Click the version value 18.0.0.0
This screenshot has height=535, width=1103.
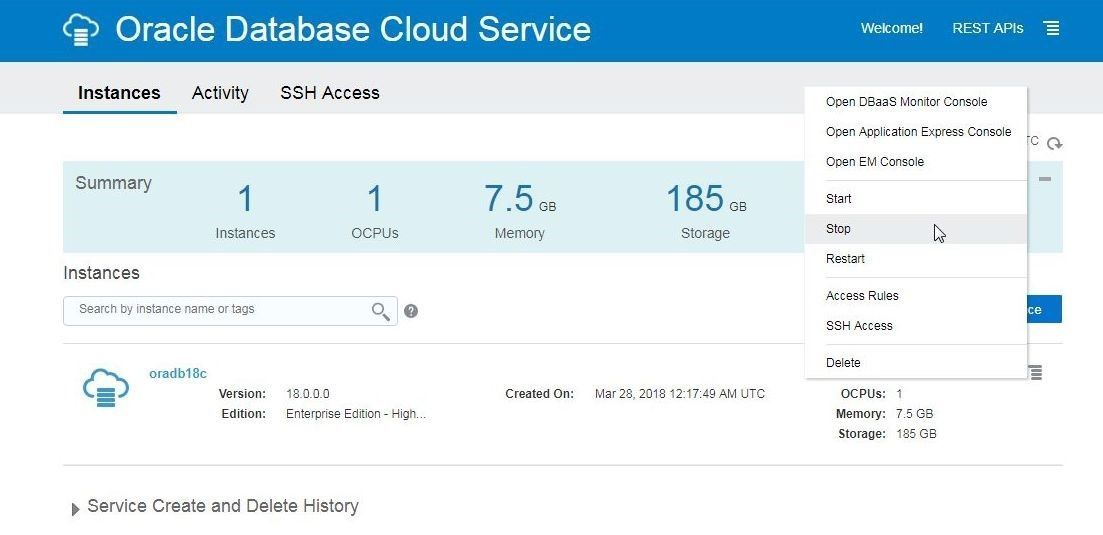[x=307, y=394]
